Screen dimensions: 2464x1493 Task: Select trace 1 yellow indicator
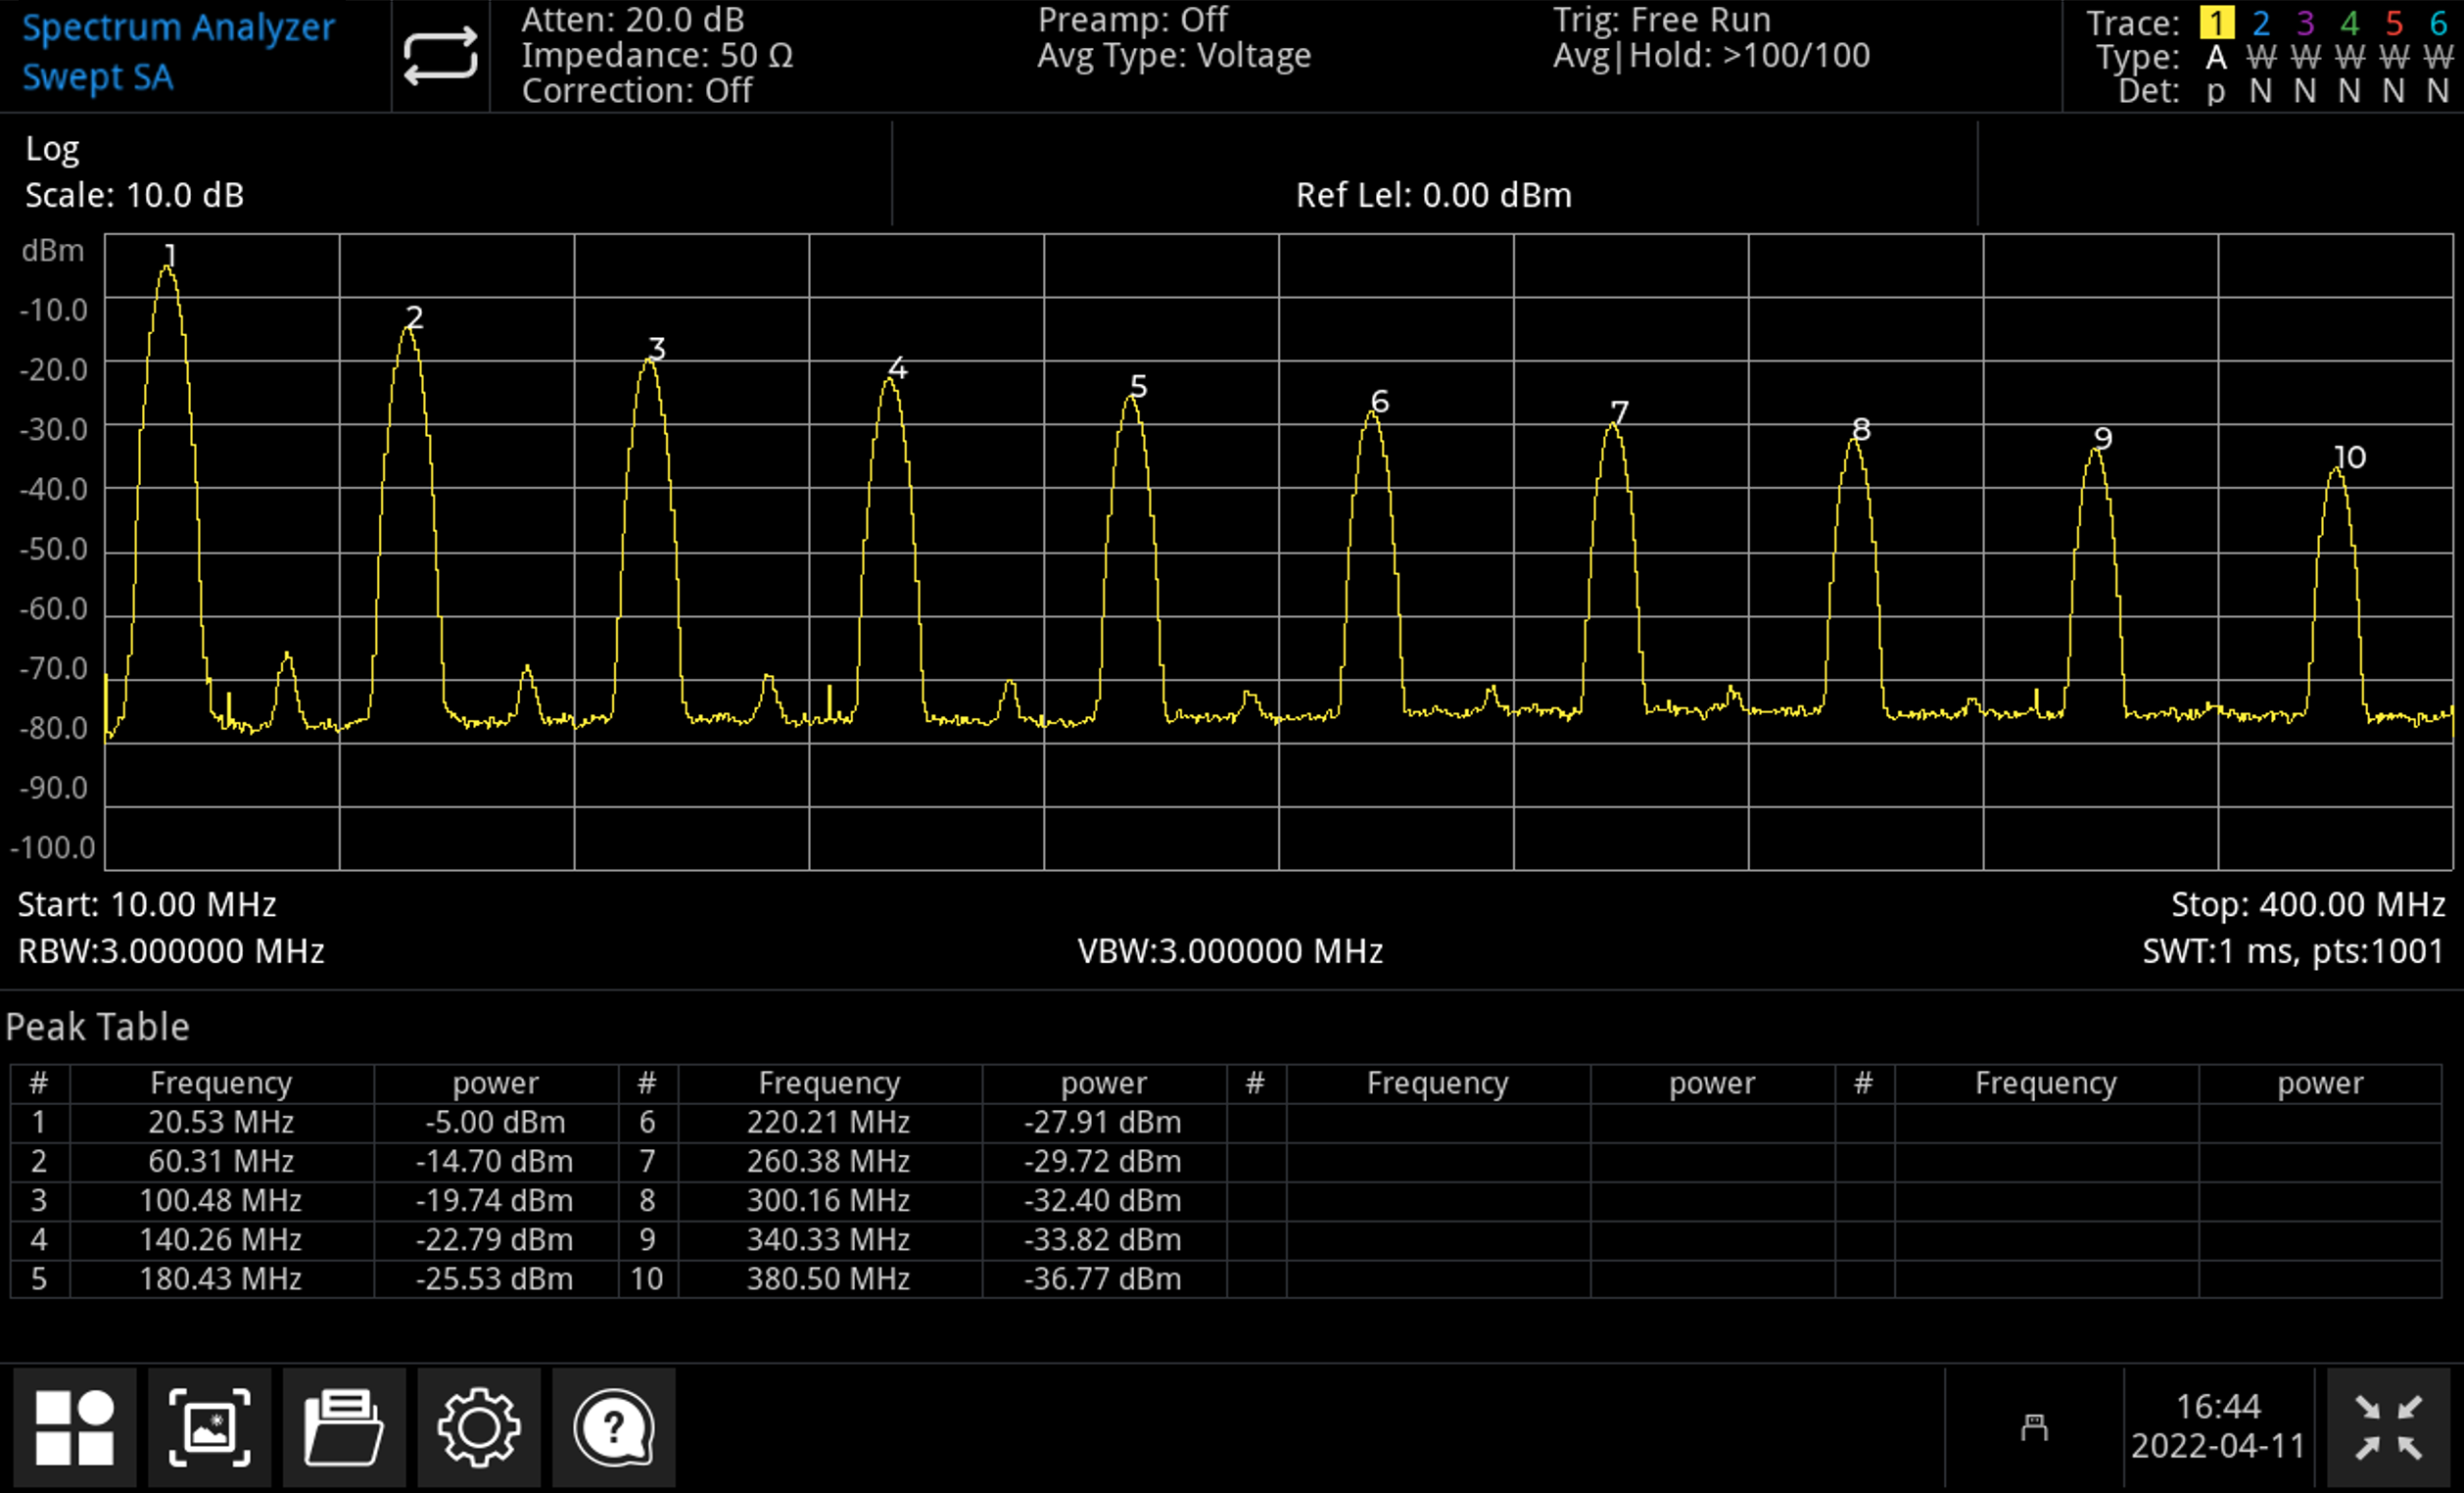(2216, 22)
